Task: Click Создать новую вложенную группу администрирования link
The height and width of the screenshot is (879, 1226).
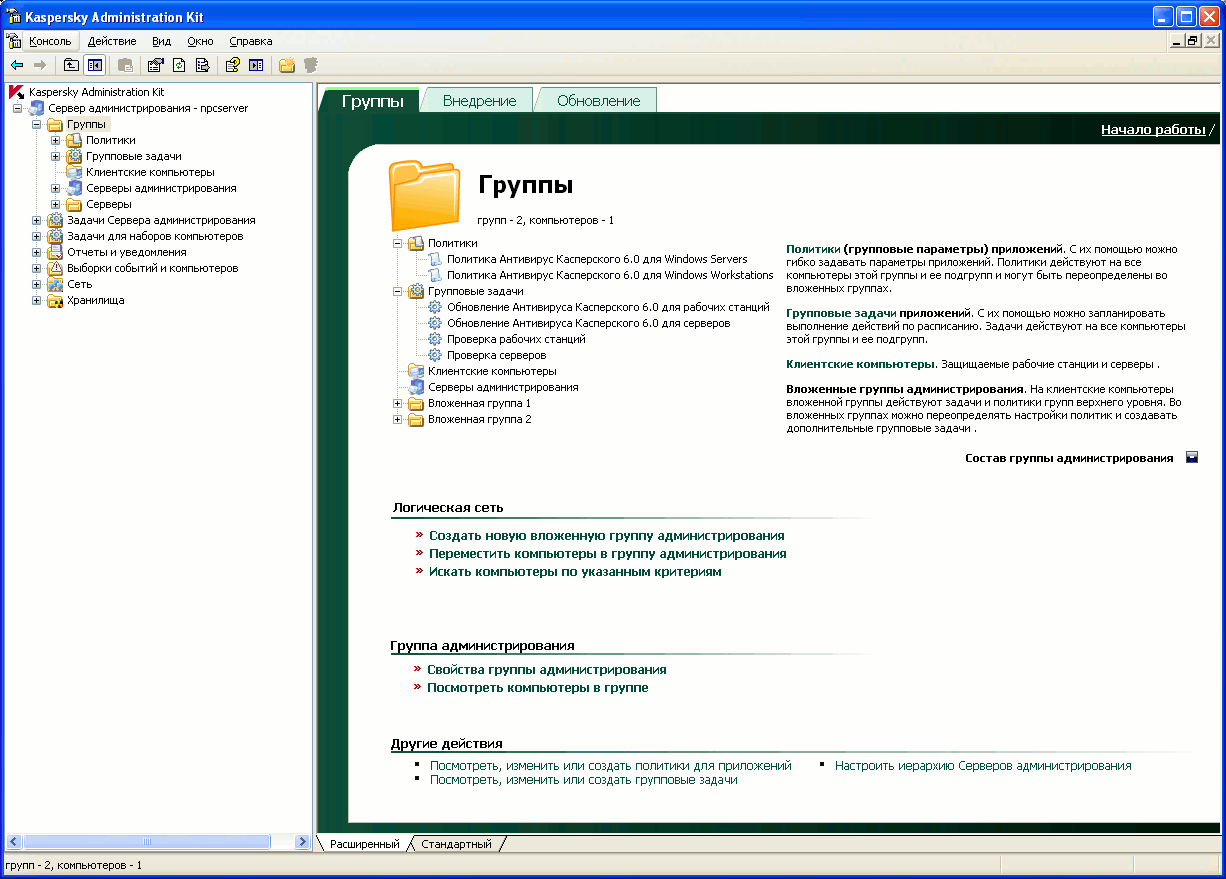Action: 606,536
